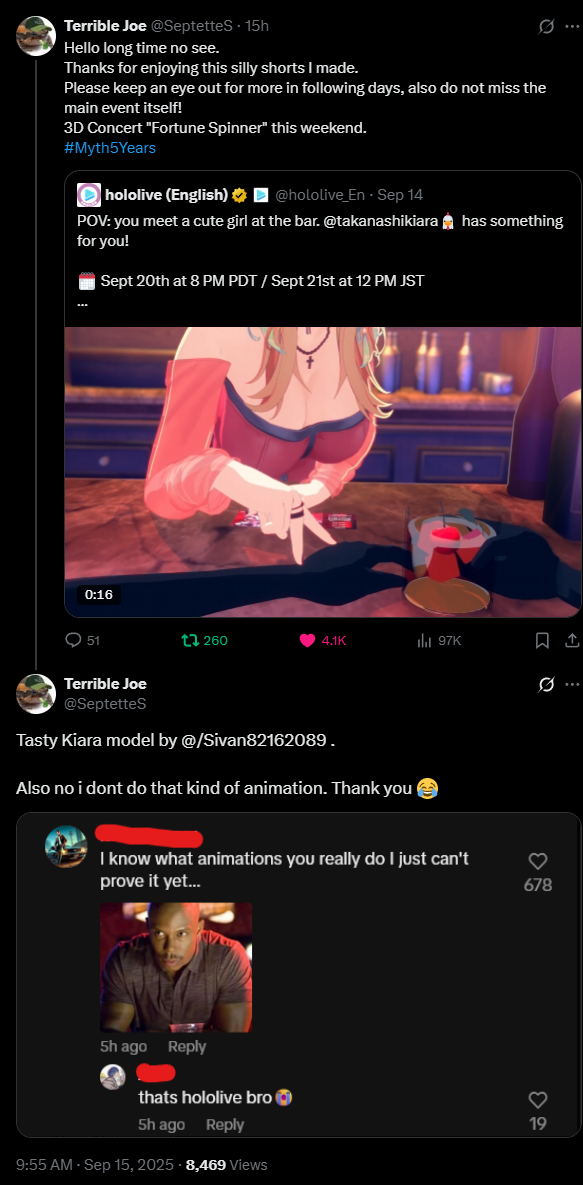583x1185 pixels.
Task: Open the hololive channel logo avatar
Action: (x=89, y=195)
